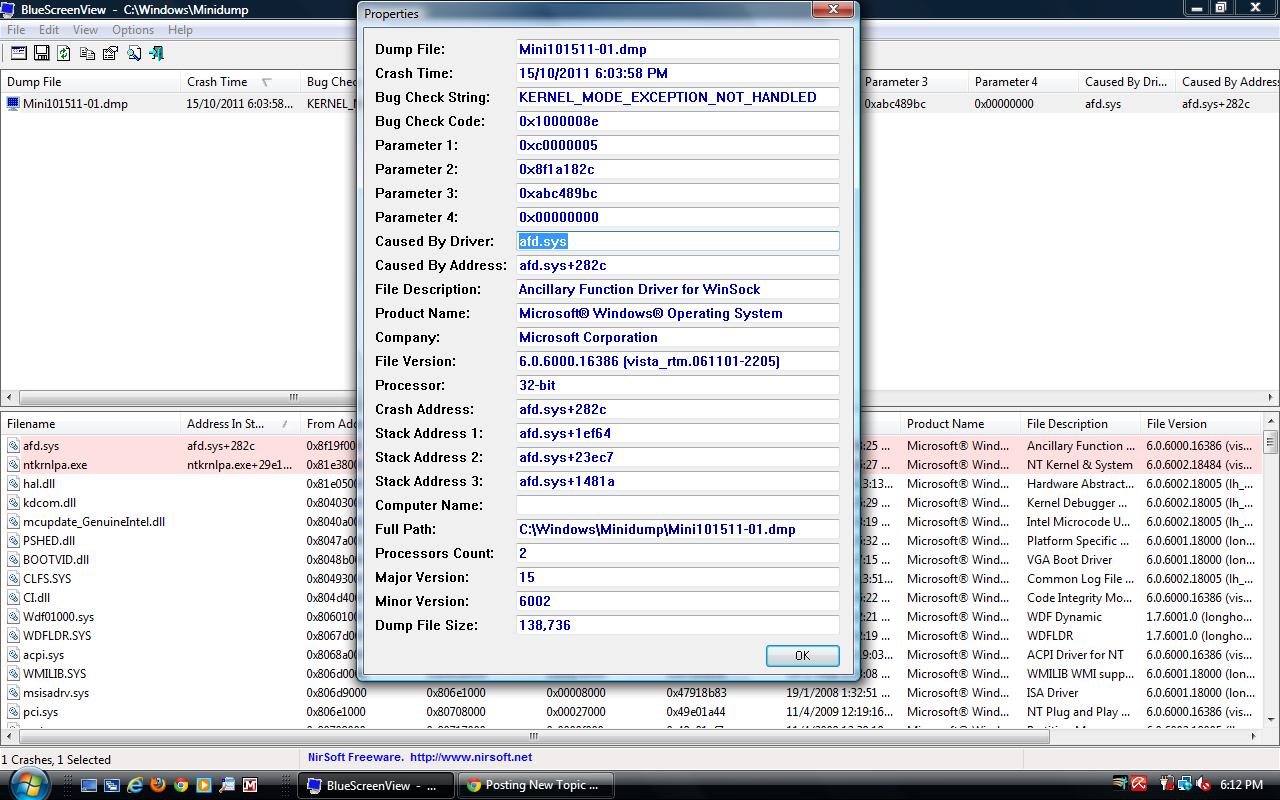
Task: Sort by Caused By Driver column header
Action: click(1127, 82)
